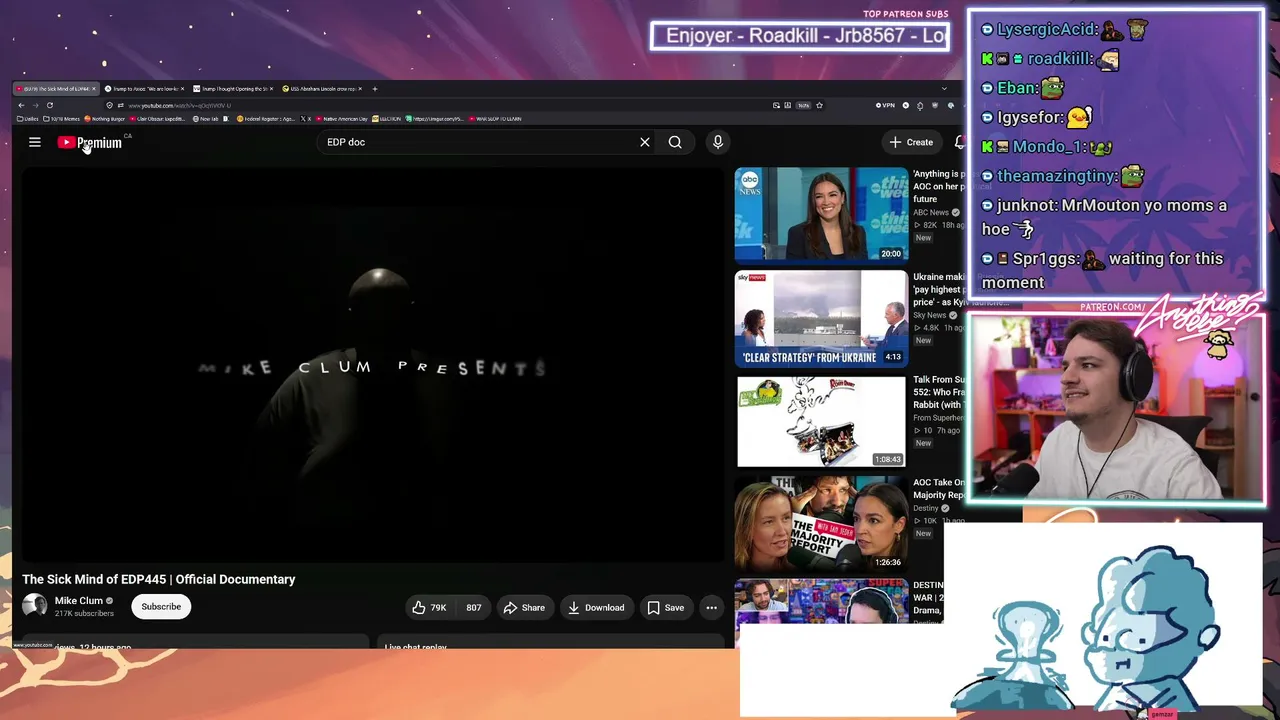Go to YouTube Premium home logo
The width and height of the screenshot is (1280, 720).
tap(90, 142)
